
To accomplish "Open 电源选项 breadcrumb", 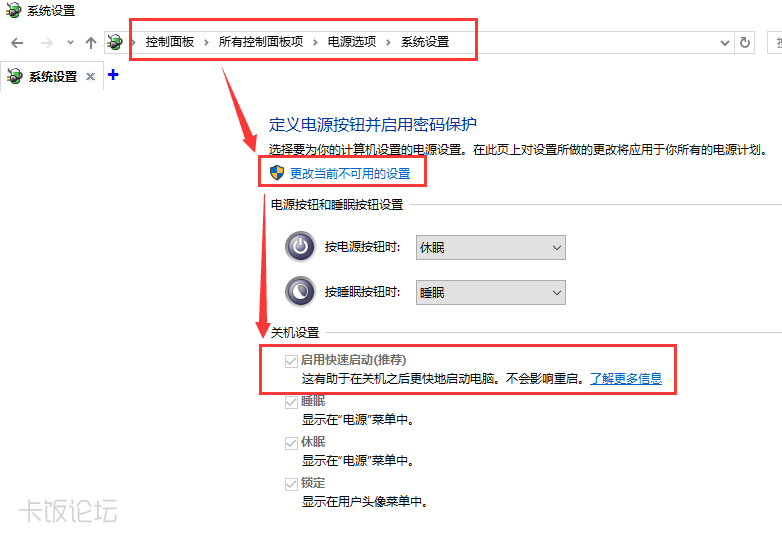I will point(352,42).
